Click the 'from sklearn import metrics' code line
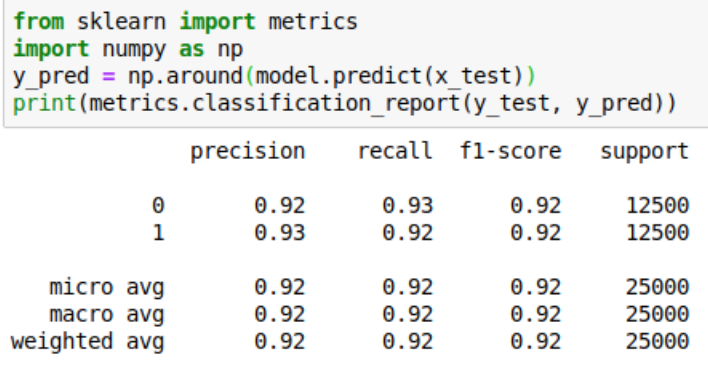The width and height of the screenshot is (708, 374). pyautogui.click(x=186, y=22)
